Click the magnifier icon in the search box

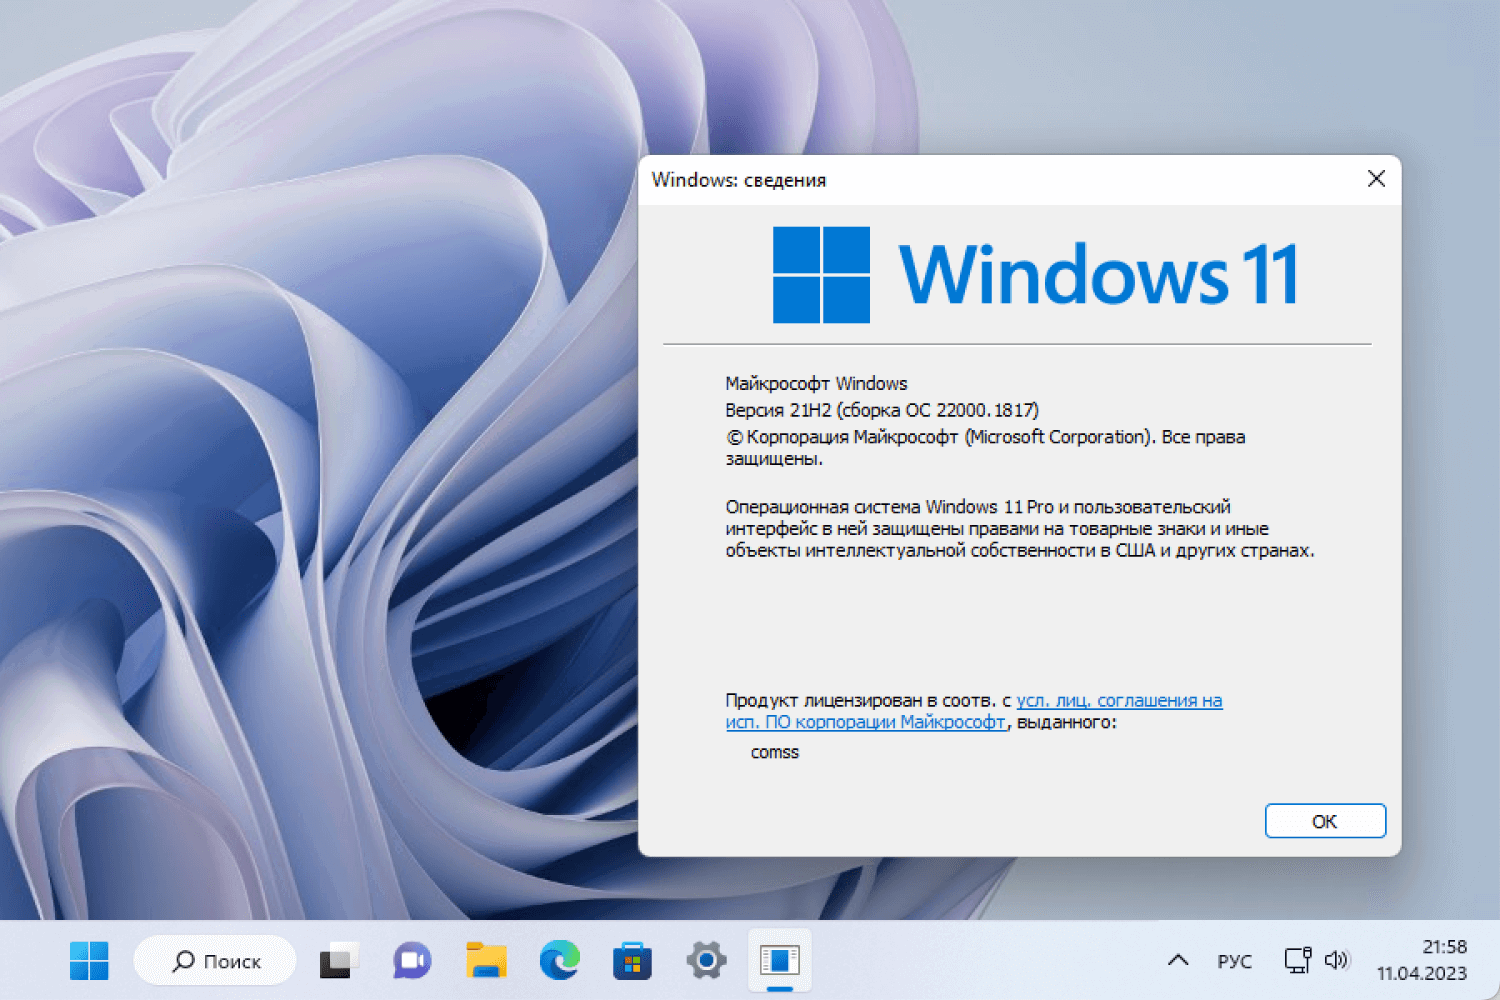click(x=183, y=960)
